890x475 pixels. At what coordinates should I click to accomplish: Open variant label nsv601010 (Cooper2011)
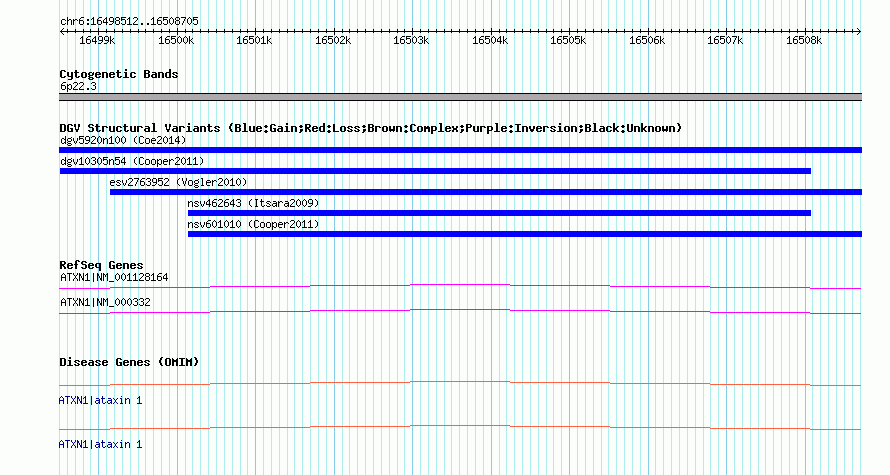click(x=253, y=224)
